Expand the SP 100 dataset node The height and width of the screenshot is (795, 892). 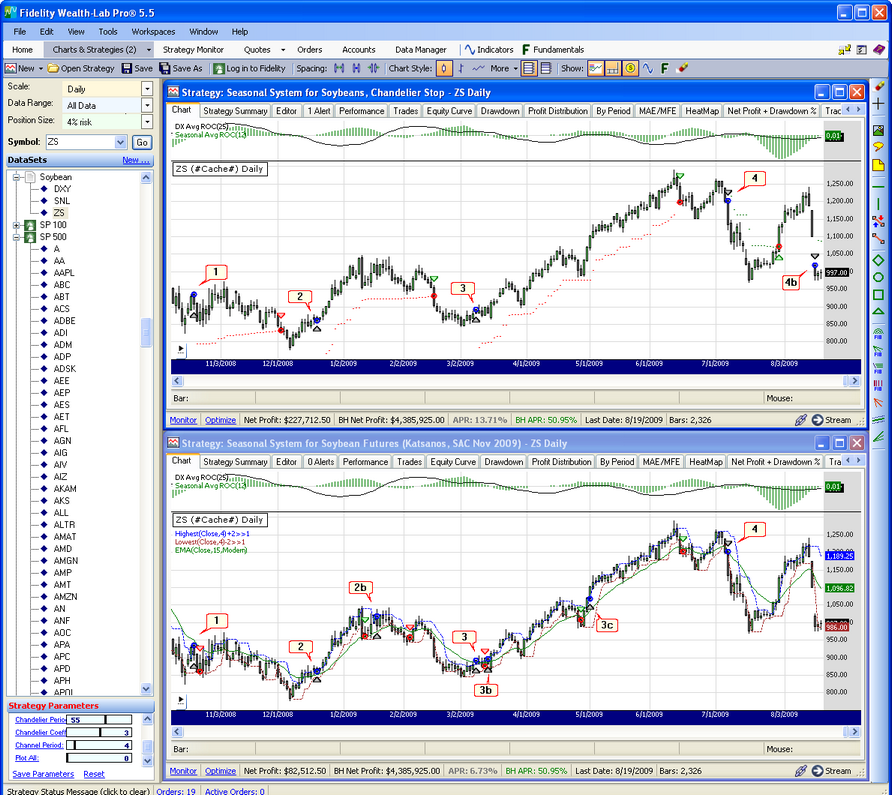16,225
